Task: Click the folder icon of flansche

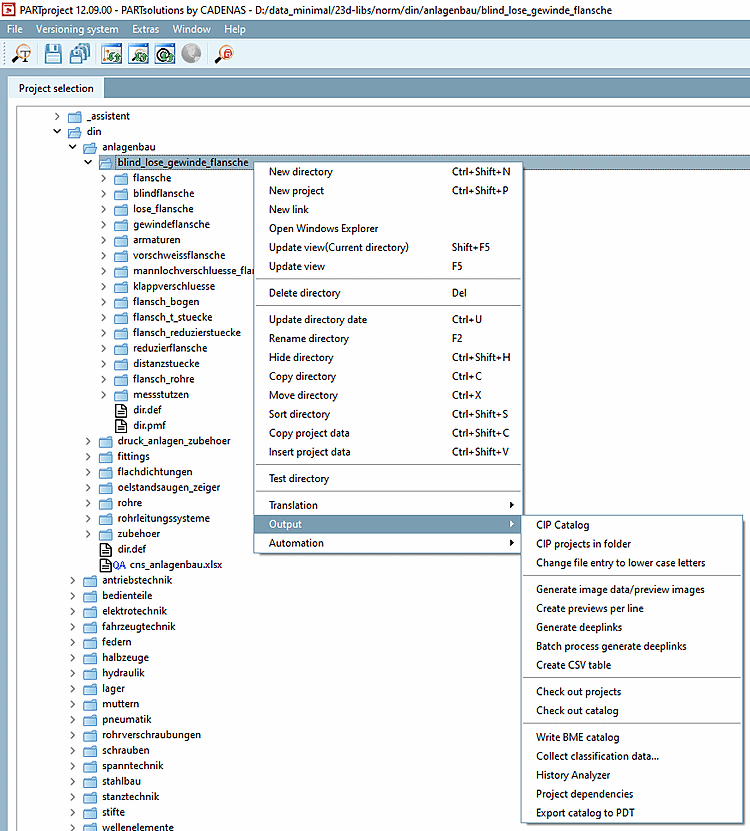Action: [121, 178]
